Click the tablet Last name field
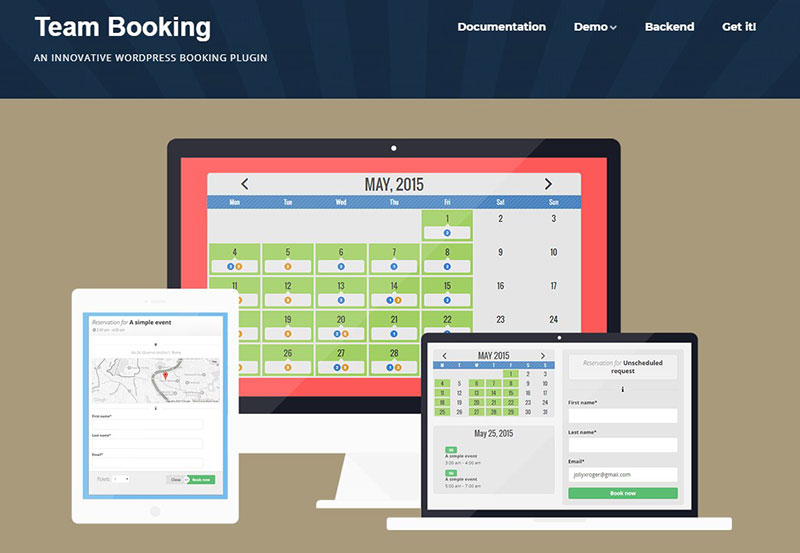The image size is (800, 553). tap(147, 443)
